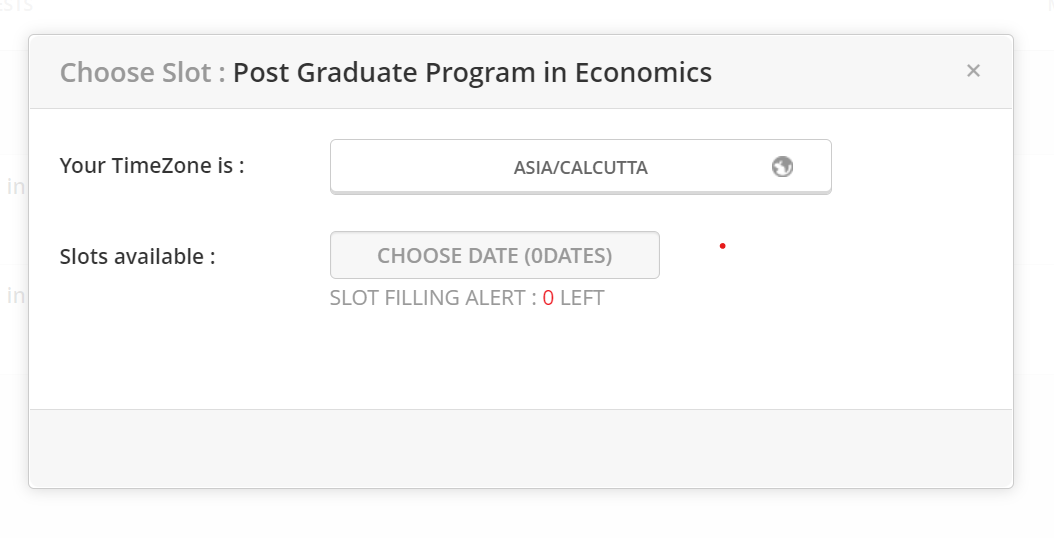This screenshot has width=1054, height=538.
Task: Click the ASIA/CALCUTTA text in the field
Action: pyautogui.click(x=581, y=167)
